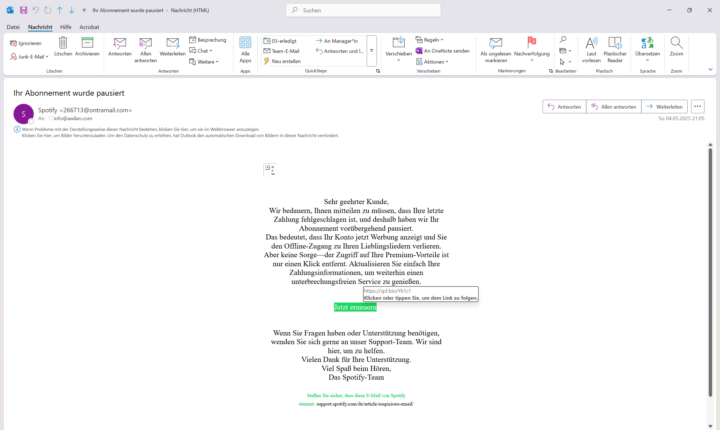This screenshot has height=430, width=720.
Task: Click the Archivieren icon
Action: (x=87, y=46)
